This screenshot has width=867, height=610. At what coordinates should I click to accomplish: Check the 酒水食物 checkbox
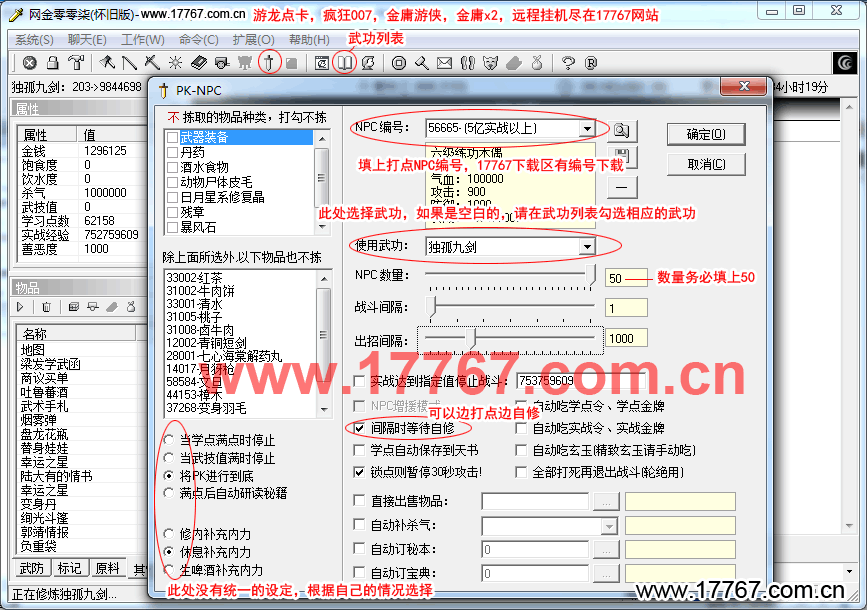[173, 167]
